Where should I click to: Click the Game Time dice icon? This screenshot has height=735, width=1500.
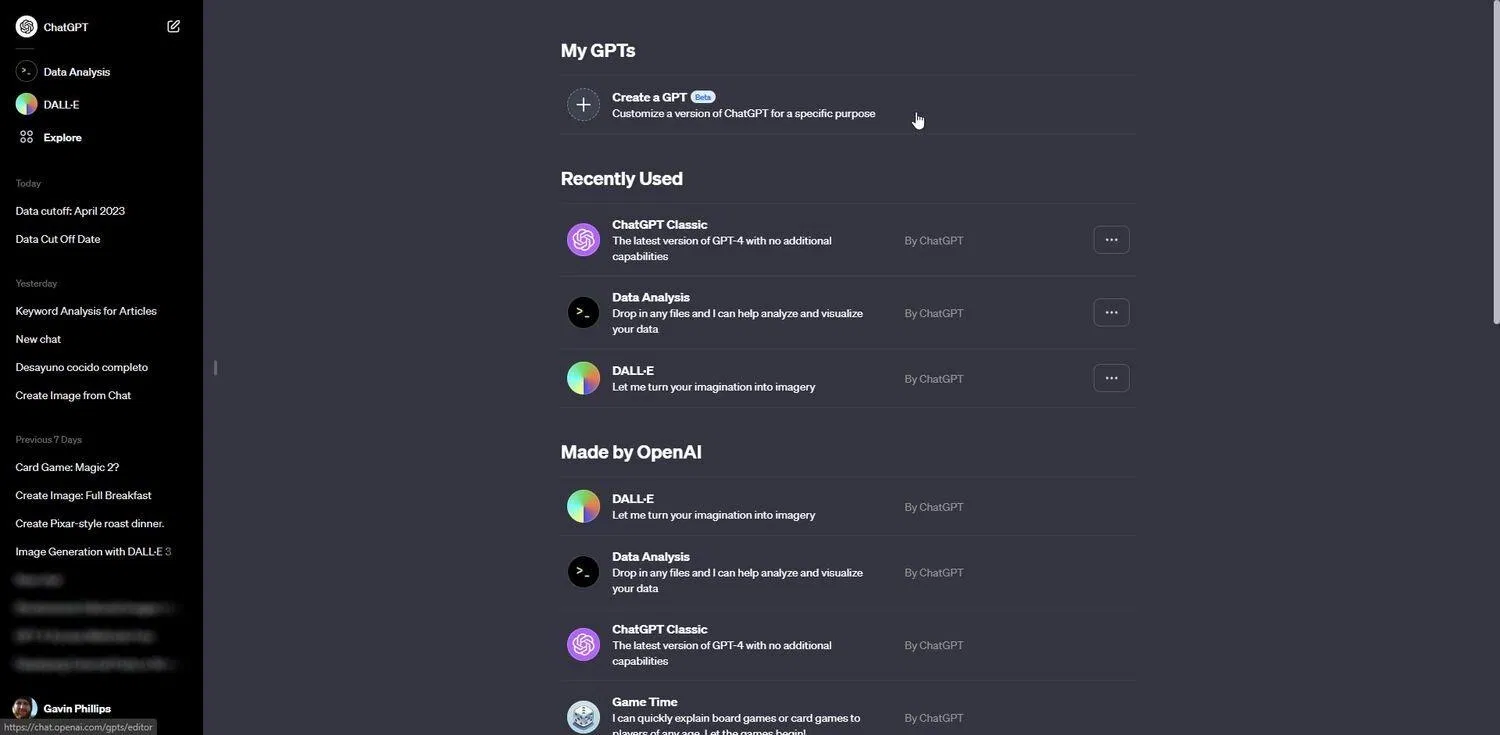[x=583, y=717]
